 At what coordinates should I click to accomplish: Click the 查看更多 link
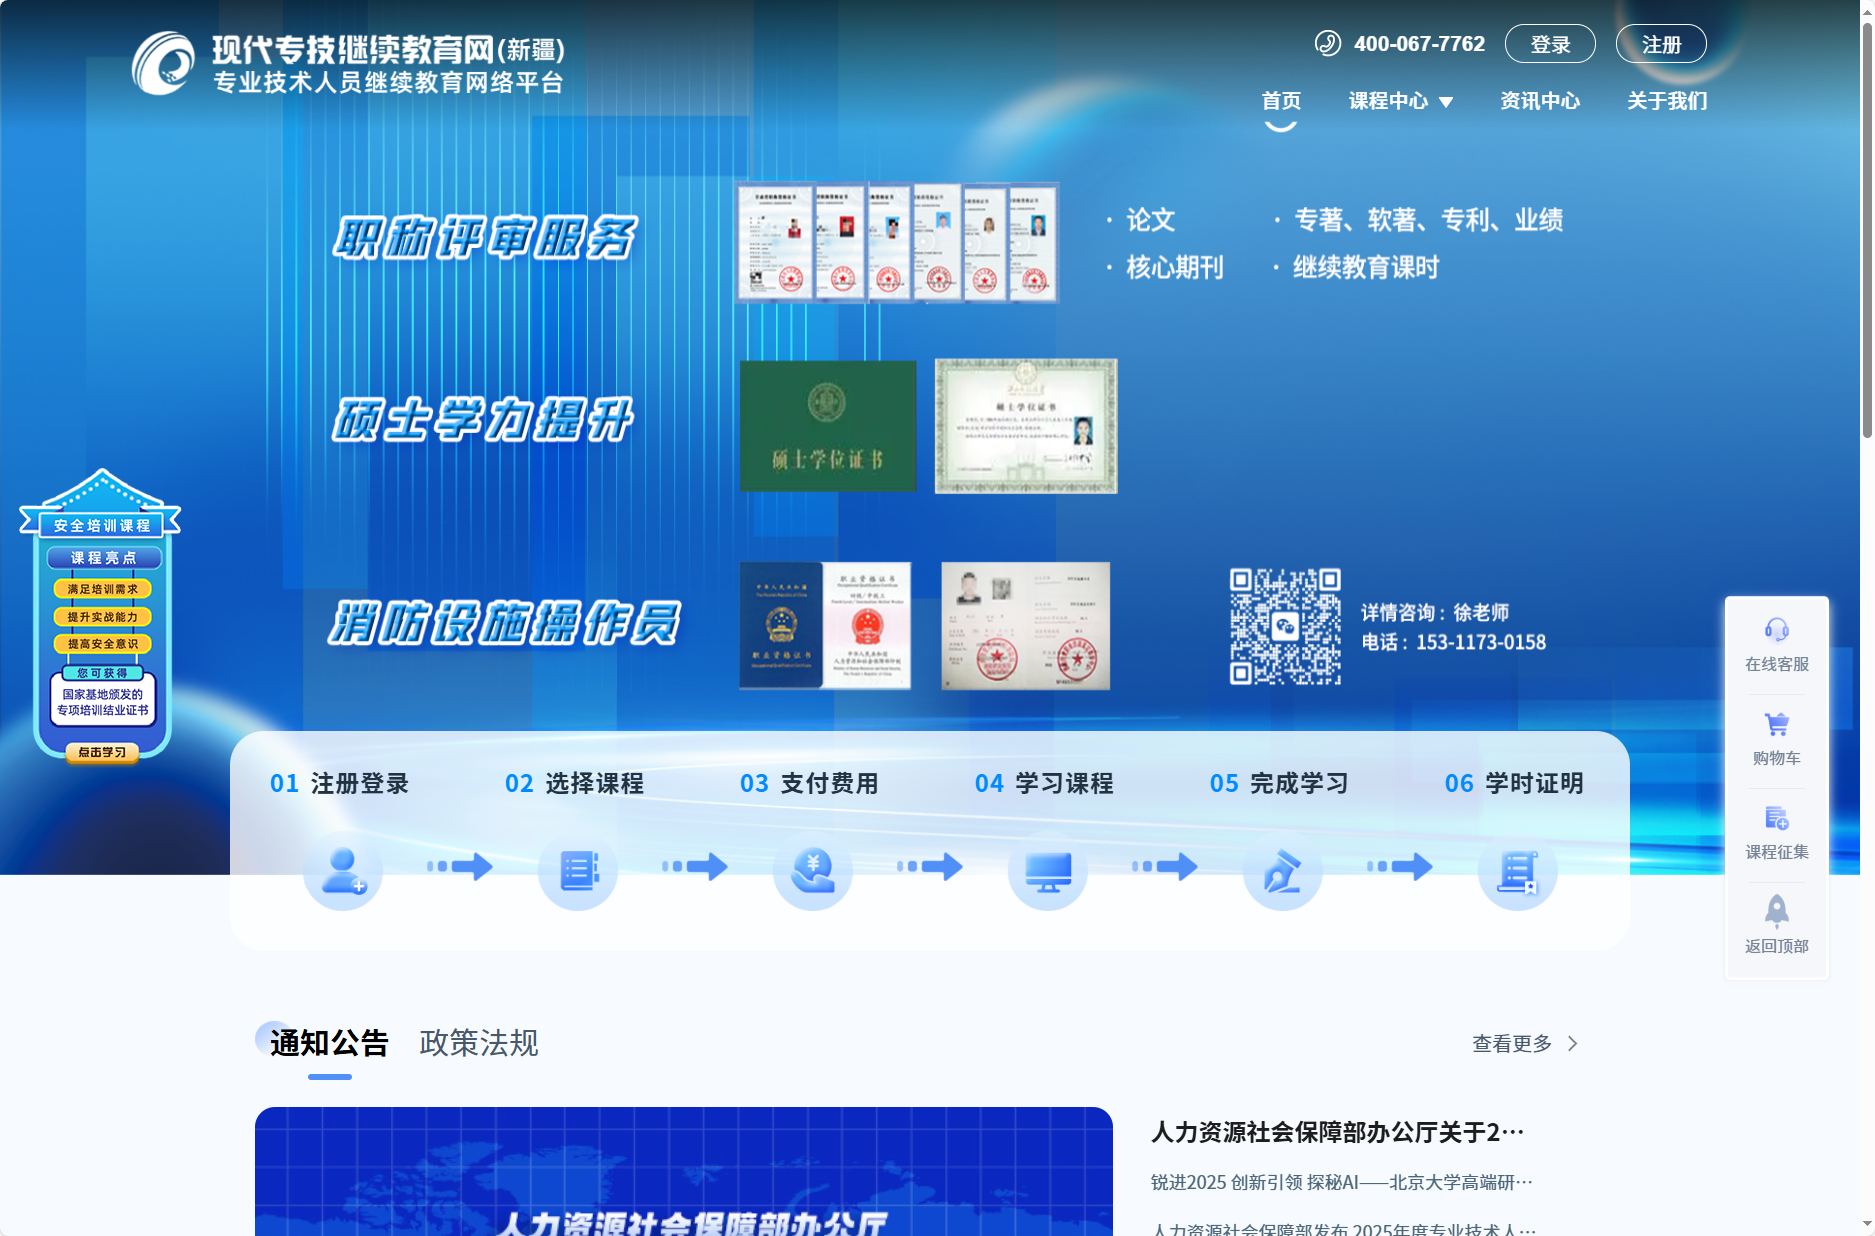[1512, 1044]
